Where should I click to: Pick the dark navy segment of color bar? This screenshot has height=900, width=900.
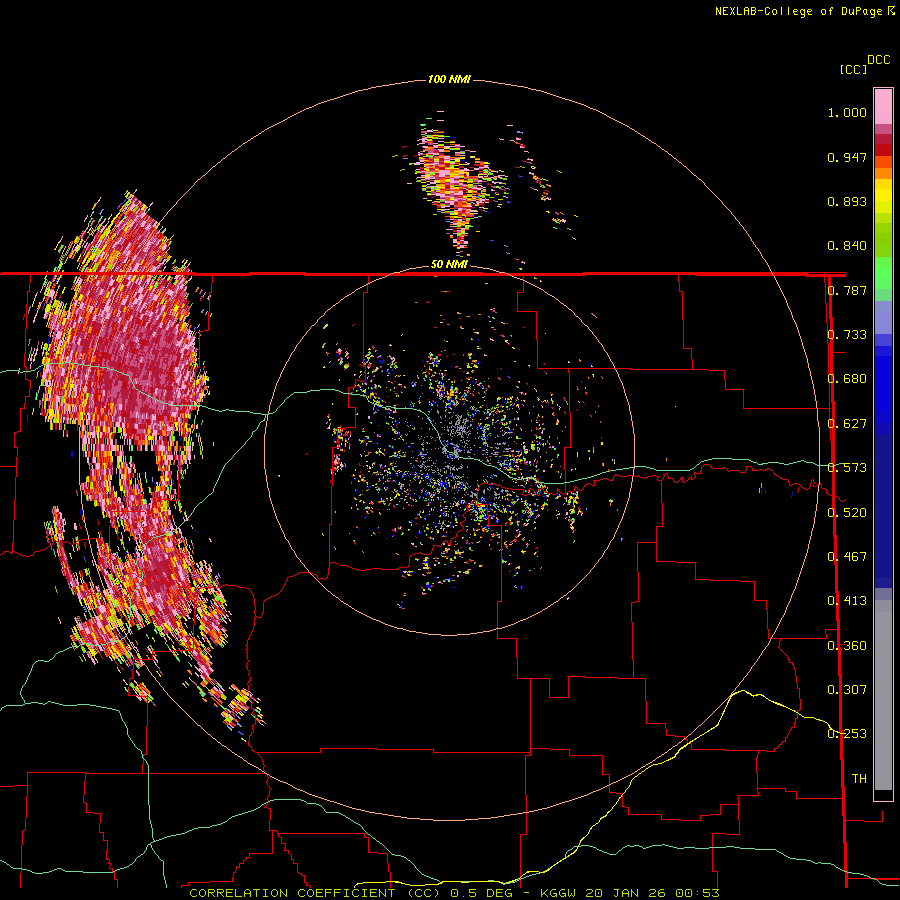pyautogui.click(x=883, y=511)
